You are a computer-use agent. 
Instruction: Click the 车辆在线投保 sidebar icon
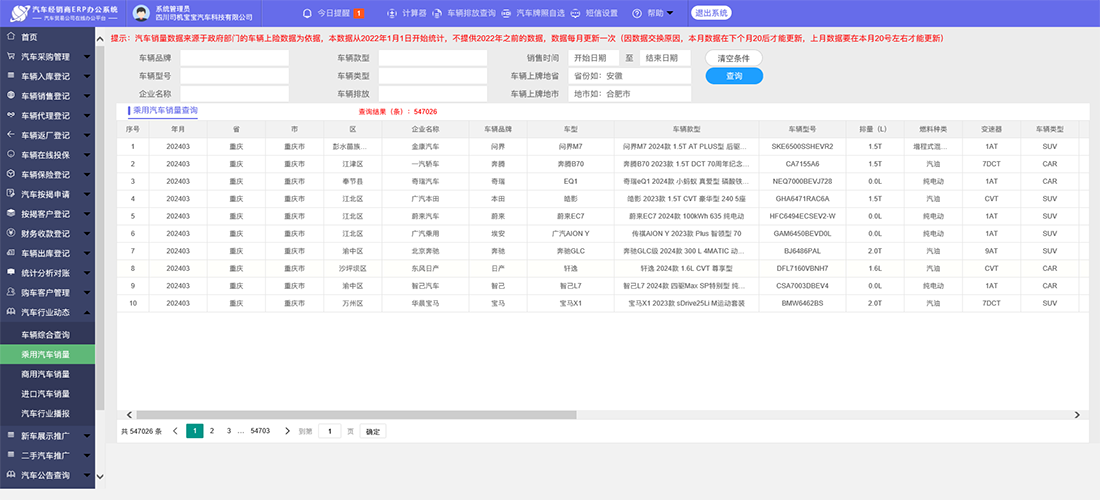click(x=11, y=154)
